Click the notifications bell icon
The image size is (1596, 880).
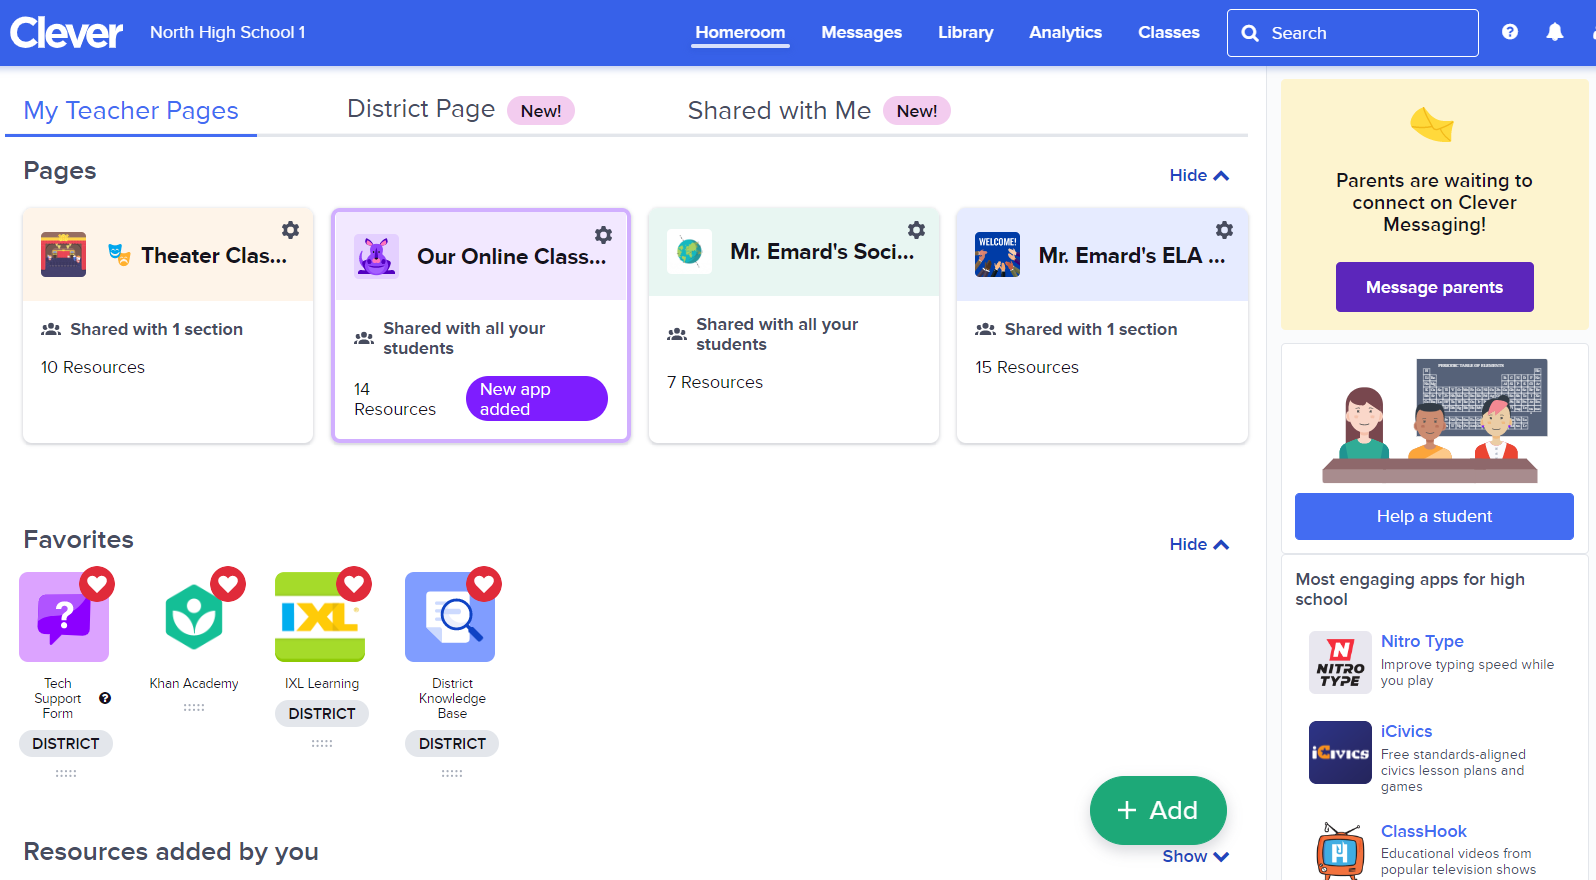click(x=1555, y=32)
